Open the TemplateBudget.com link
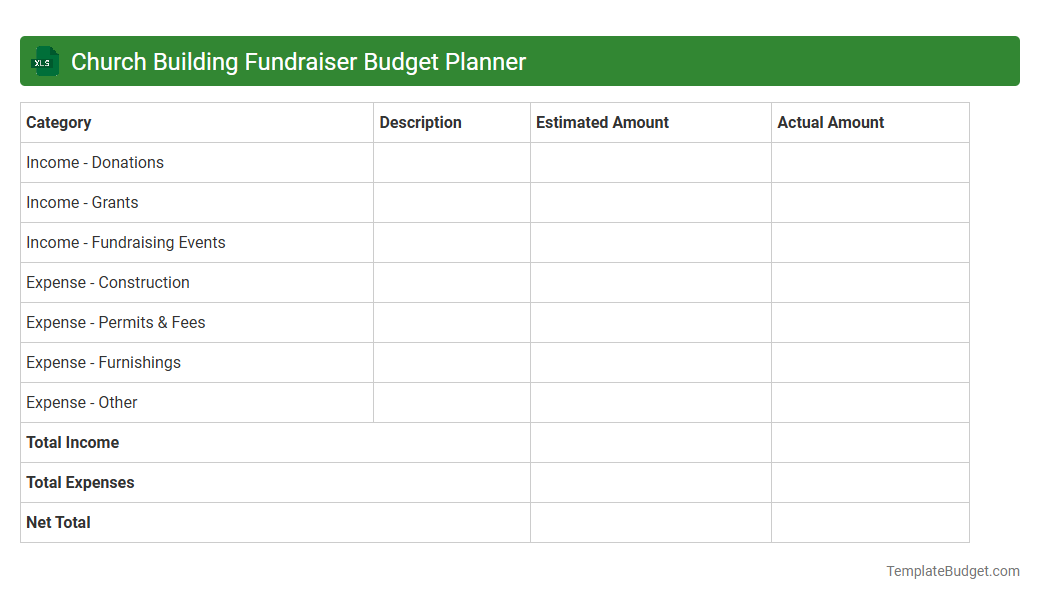 point(952,571)
